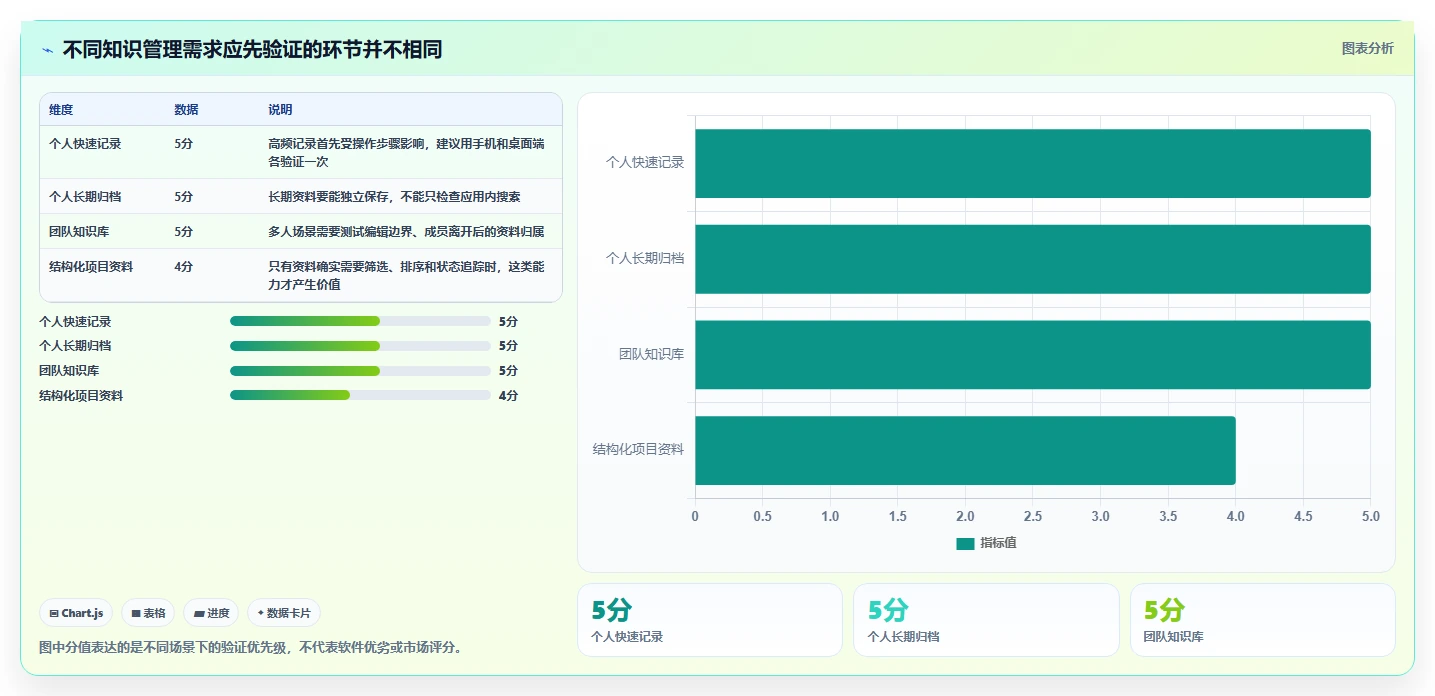Click the 团队知识库 chart bar
This screenshot has height=696, width=1435.
click(x=1033, y=355)
